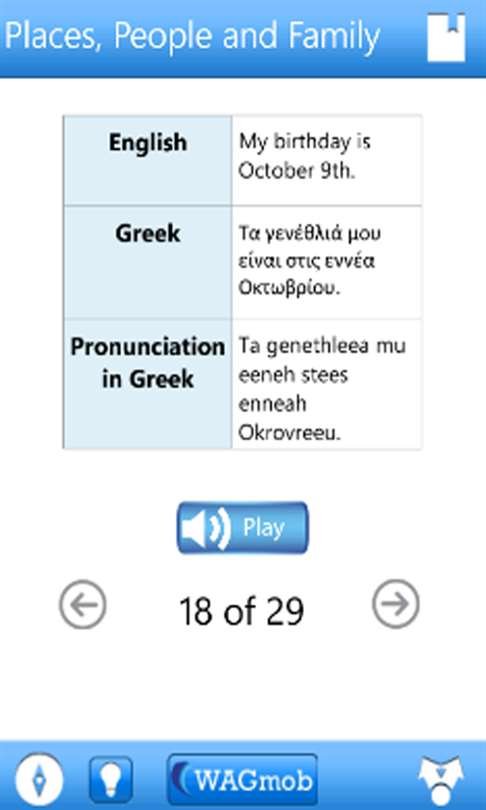Select the Greek row label

pyautogui.click(x=148, y=233)
